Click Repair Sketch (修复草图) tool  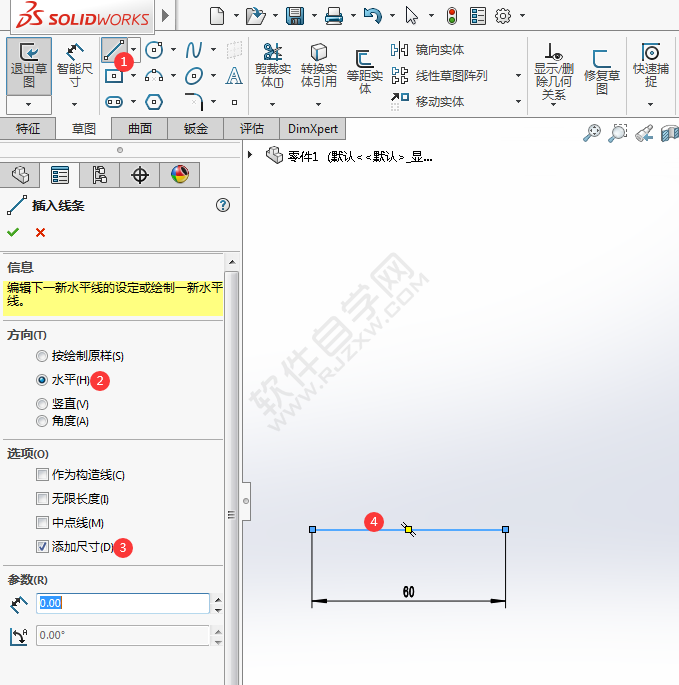click(602, 72)
